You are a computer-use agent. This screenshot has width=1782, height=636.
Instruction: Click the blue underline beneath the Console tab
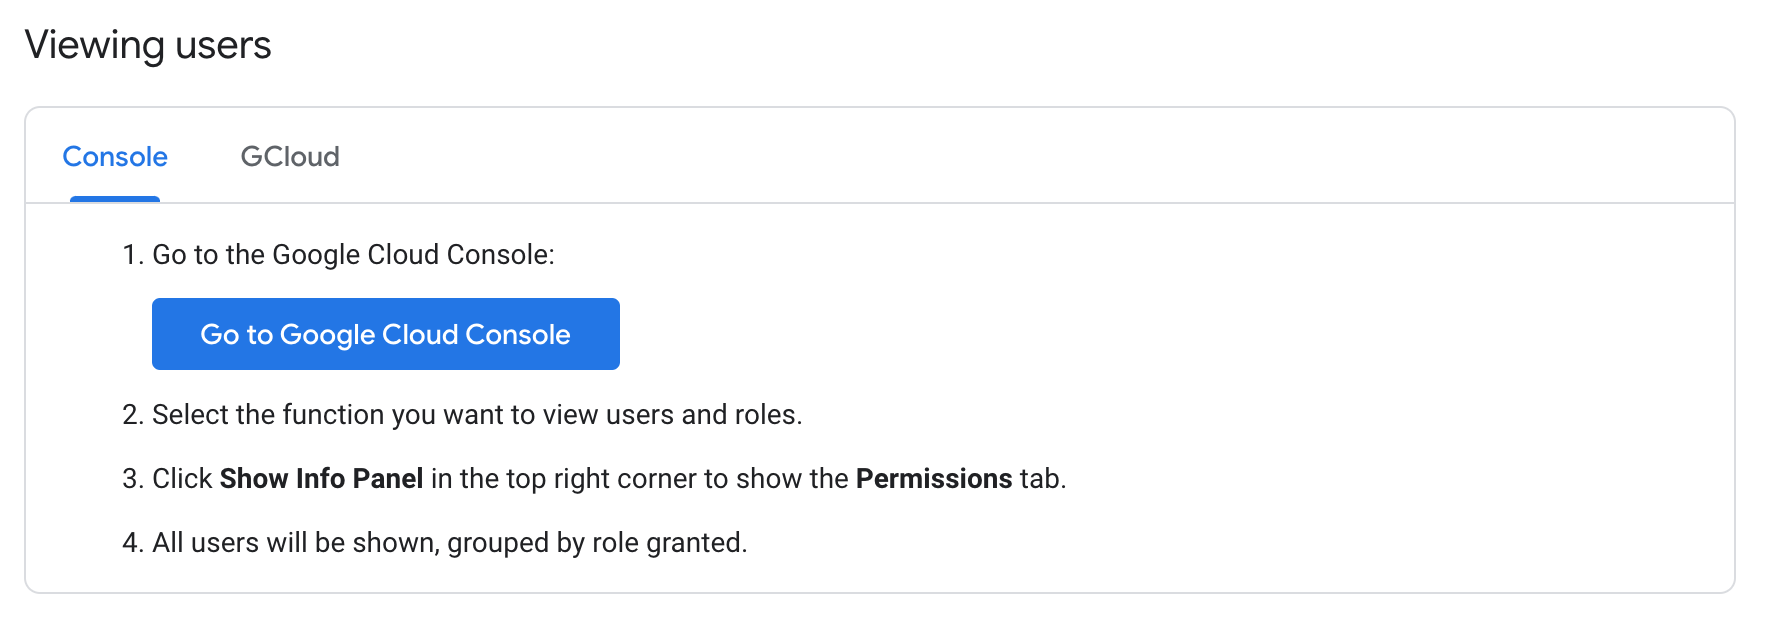click(115, 199)
